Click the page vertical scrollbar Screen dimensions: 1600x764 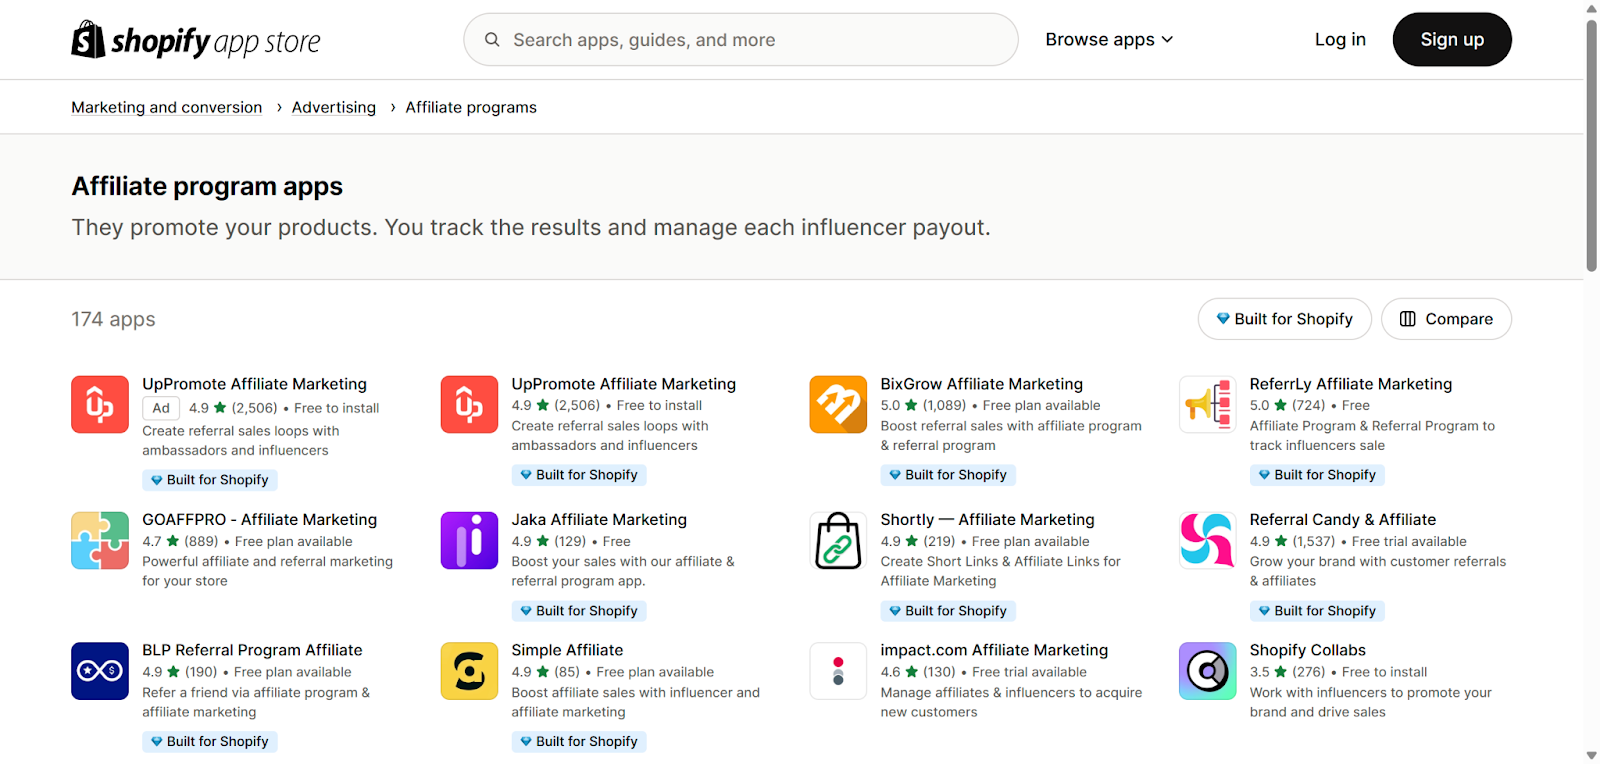pyautogui.click(x=1591, y=145)
